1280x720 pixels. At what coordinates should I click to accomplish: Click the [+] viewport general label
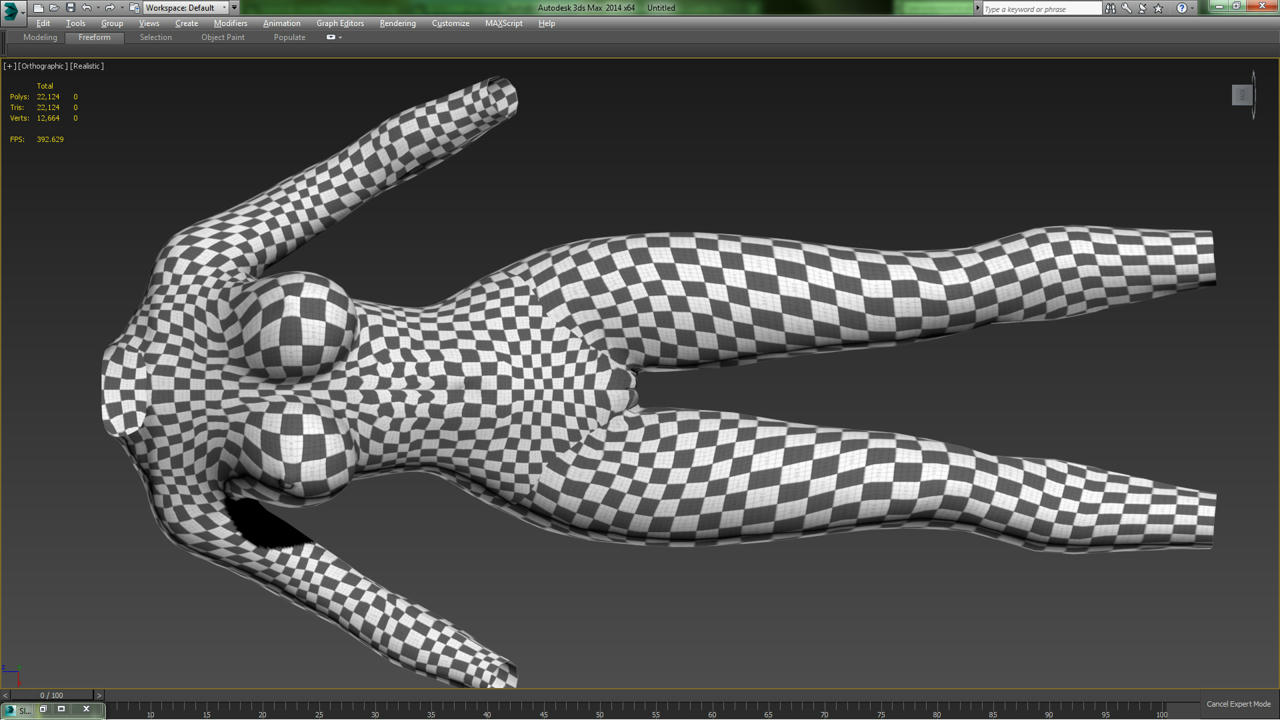[10, 66]
